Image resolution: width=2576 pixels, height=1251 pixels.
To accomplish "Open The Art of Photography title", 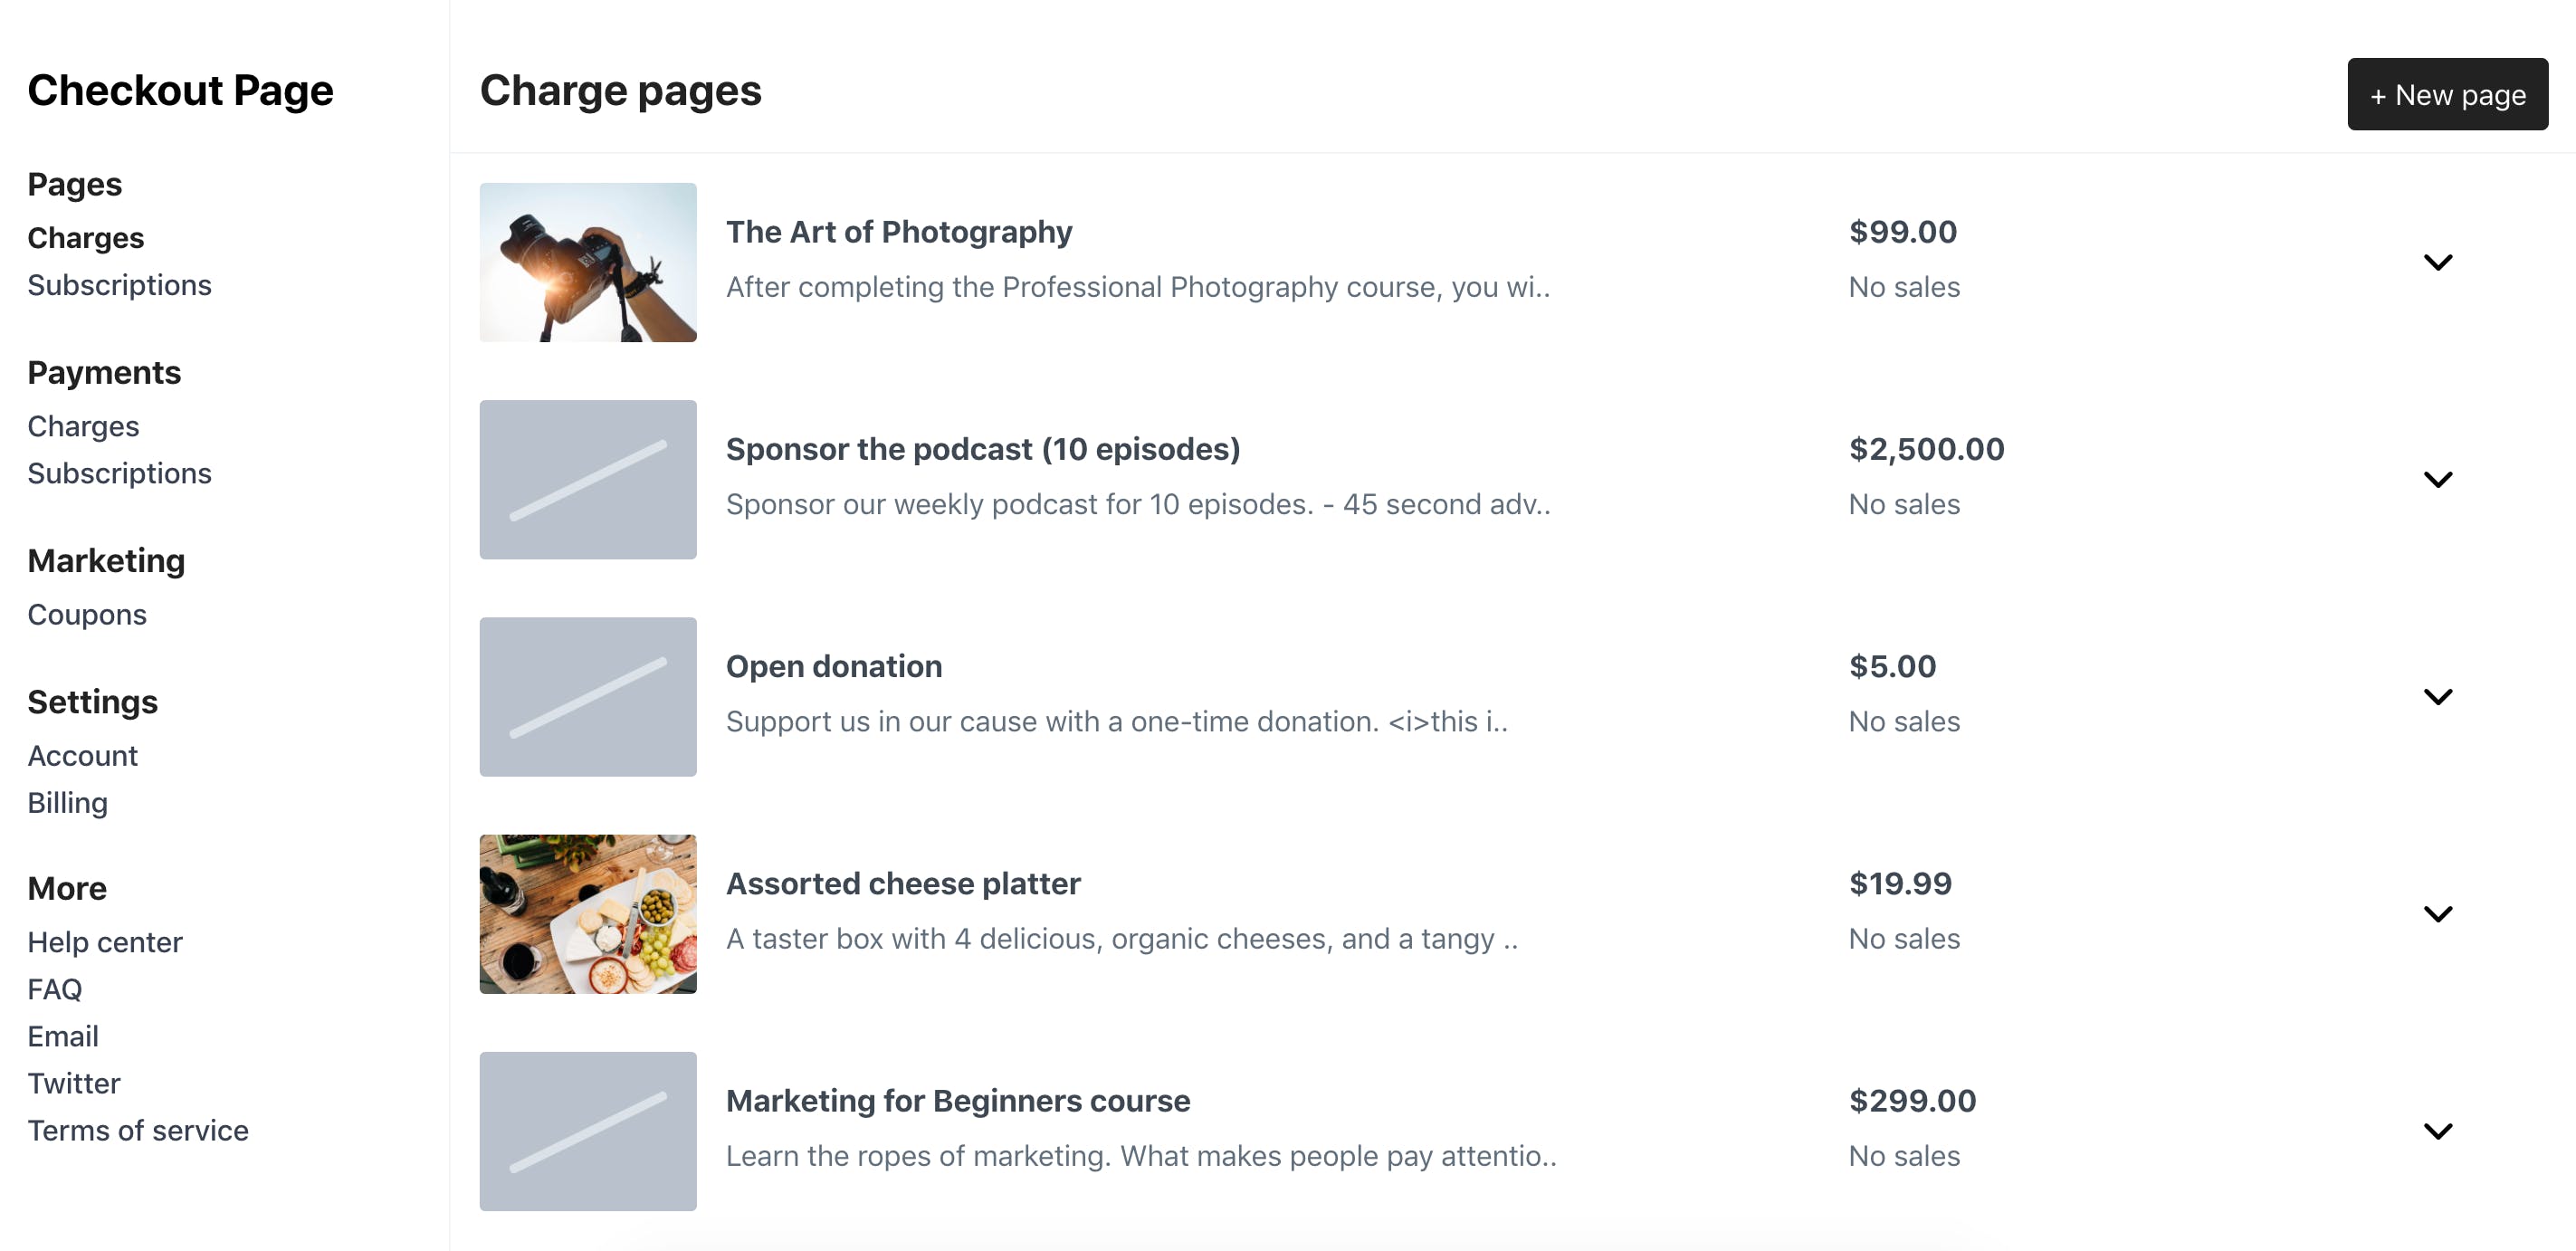I will click(x=898, y=232).
